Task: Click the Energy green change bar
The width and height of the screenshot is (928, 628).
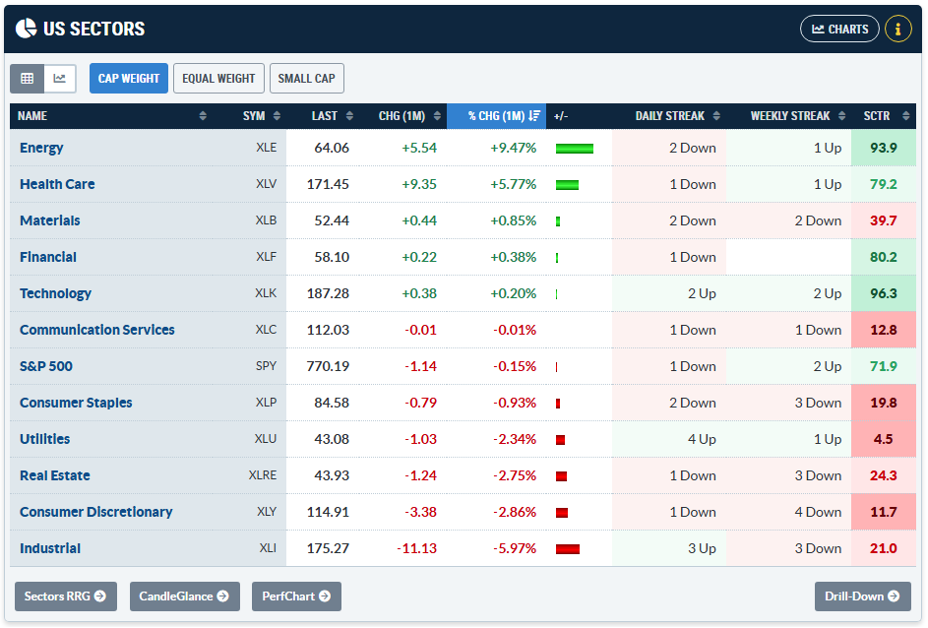Action: tap(575, 149)
